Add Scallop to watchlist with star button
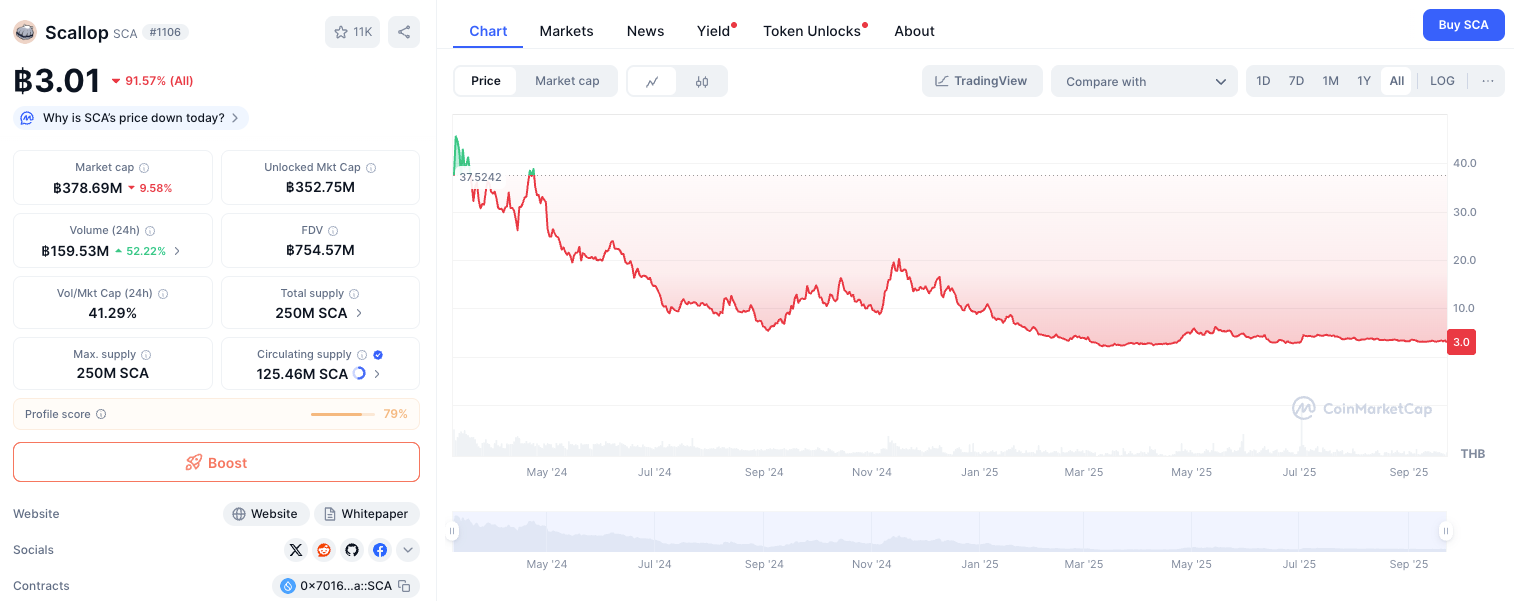 pos(352,32)
